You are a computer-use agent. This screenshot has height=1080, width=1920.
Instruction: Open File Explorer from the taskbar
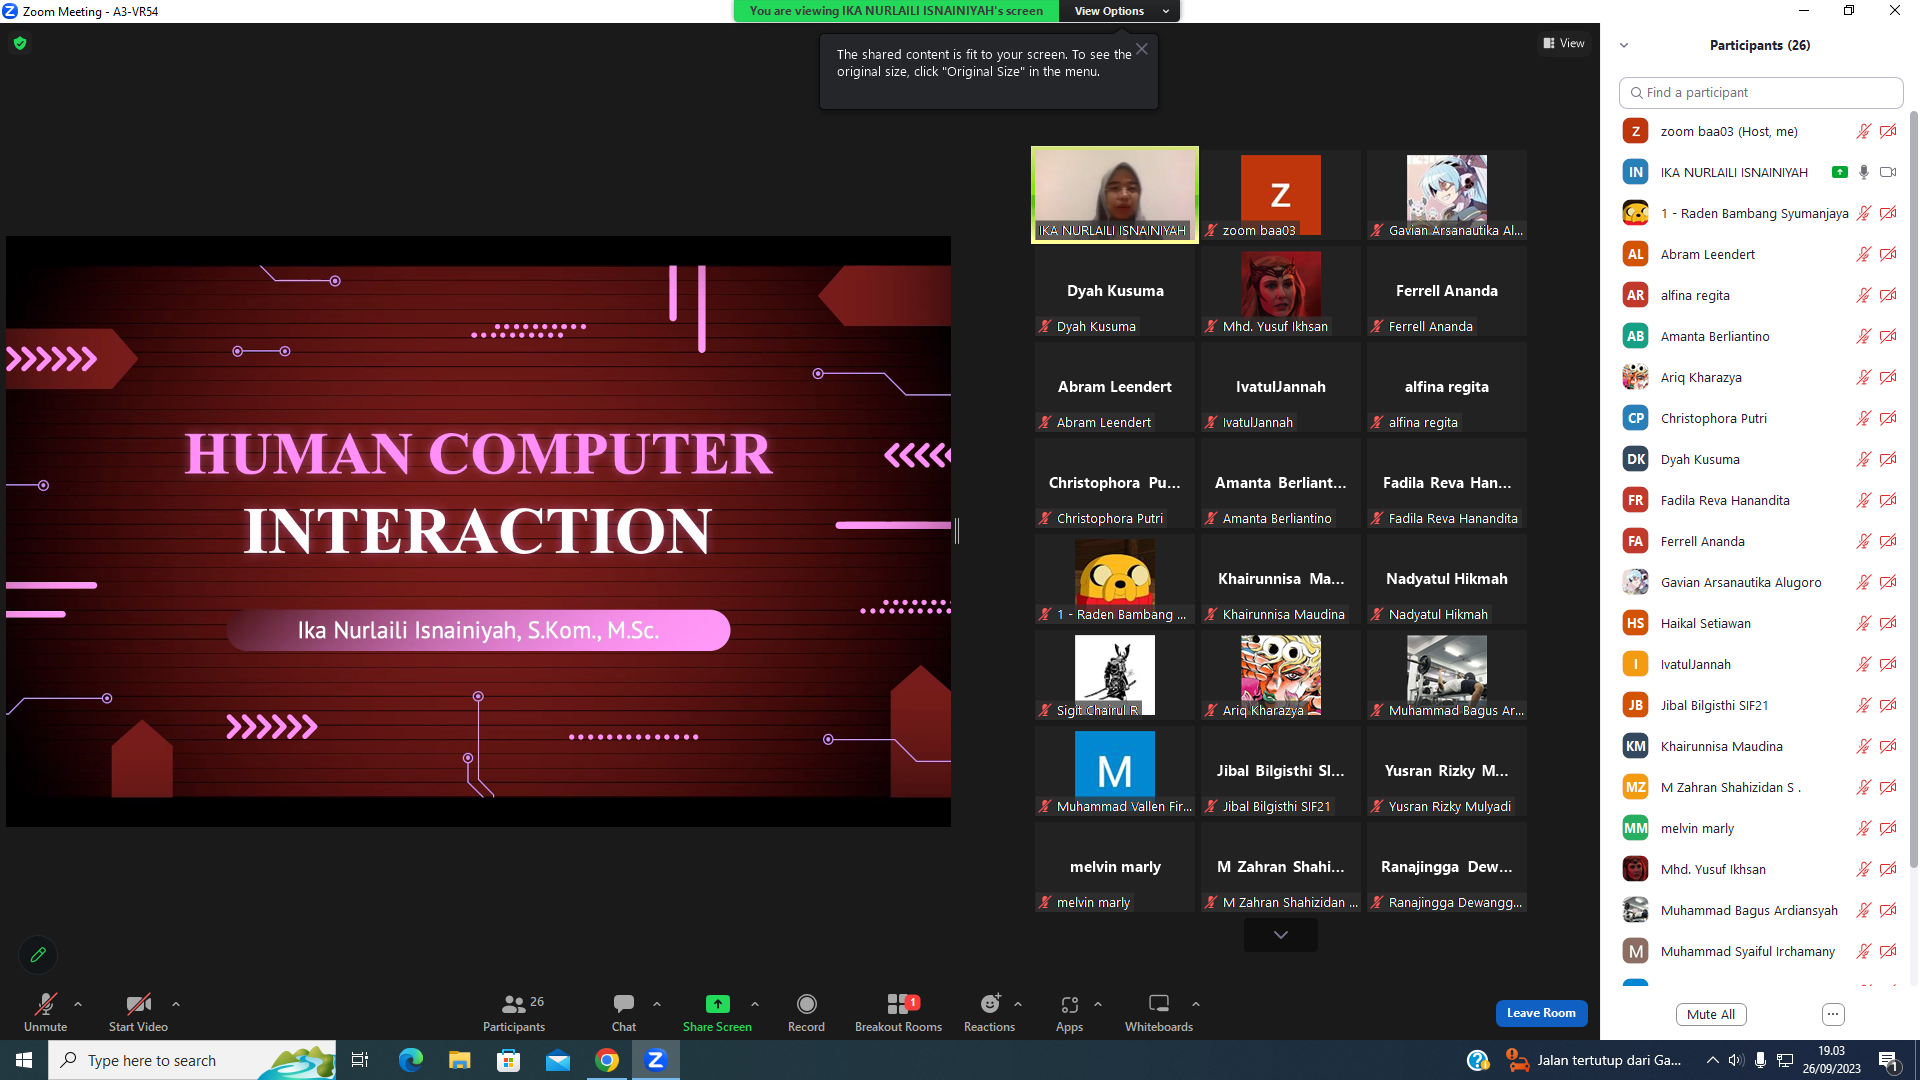tap(459, 1060)
